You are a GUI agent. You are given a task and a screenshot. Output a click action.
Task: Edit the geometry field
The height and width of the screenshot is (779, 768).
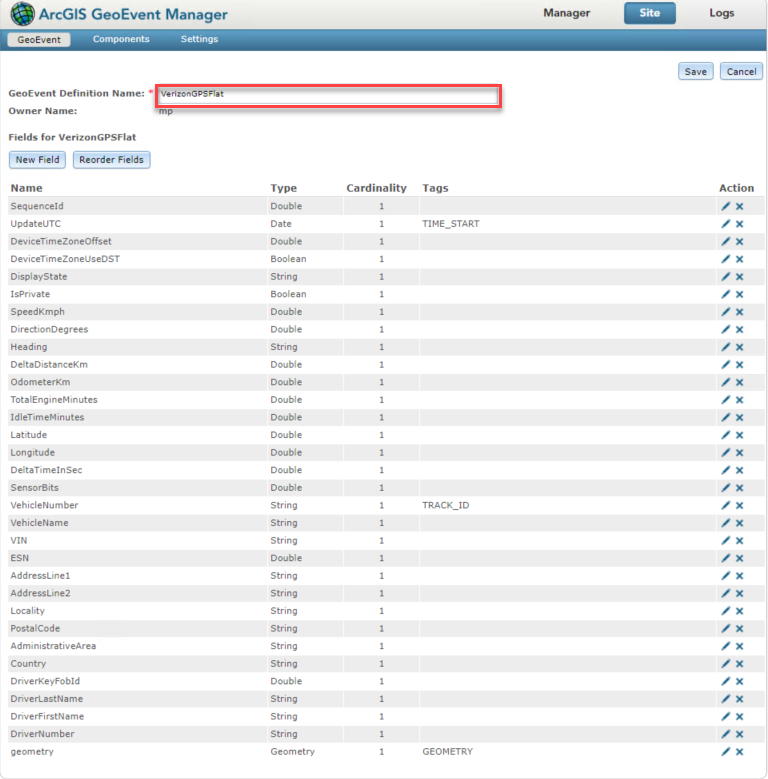(726, 752)
